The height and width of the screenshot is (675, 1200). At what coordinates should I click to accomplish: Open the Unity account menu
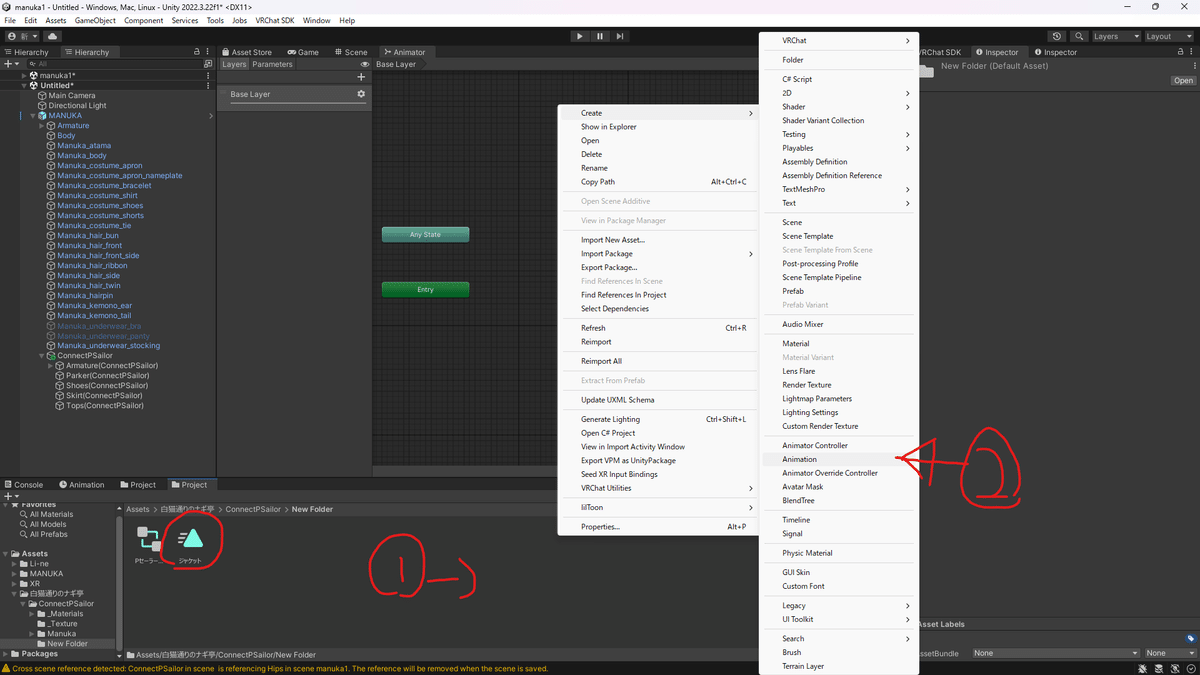(x=23, y=36)
